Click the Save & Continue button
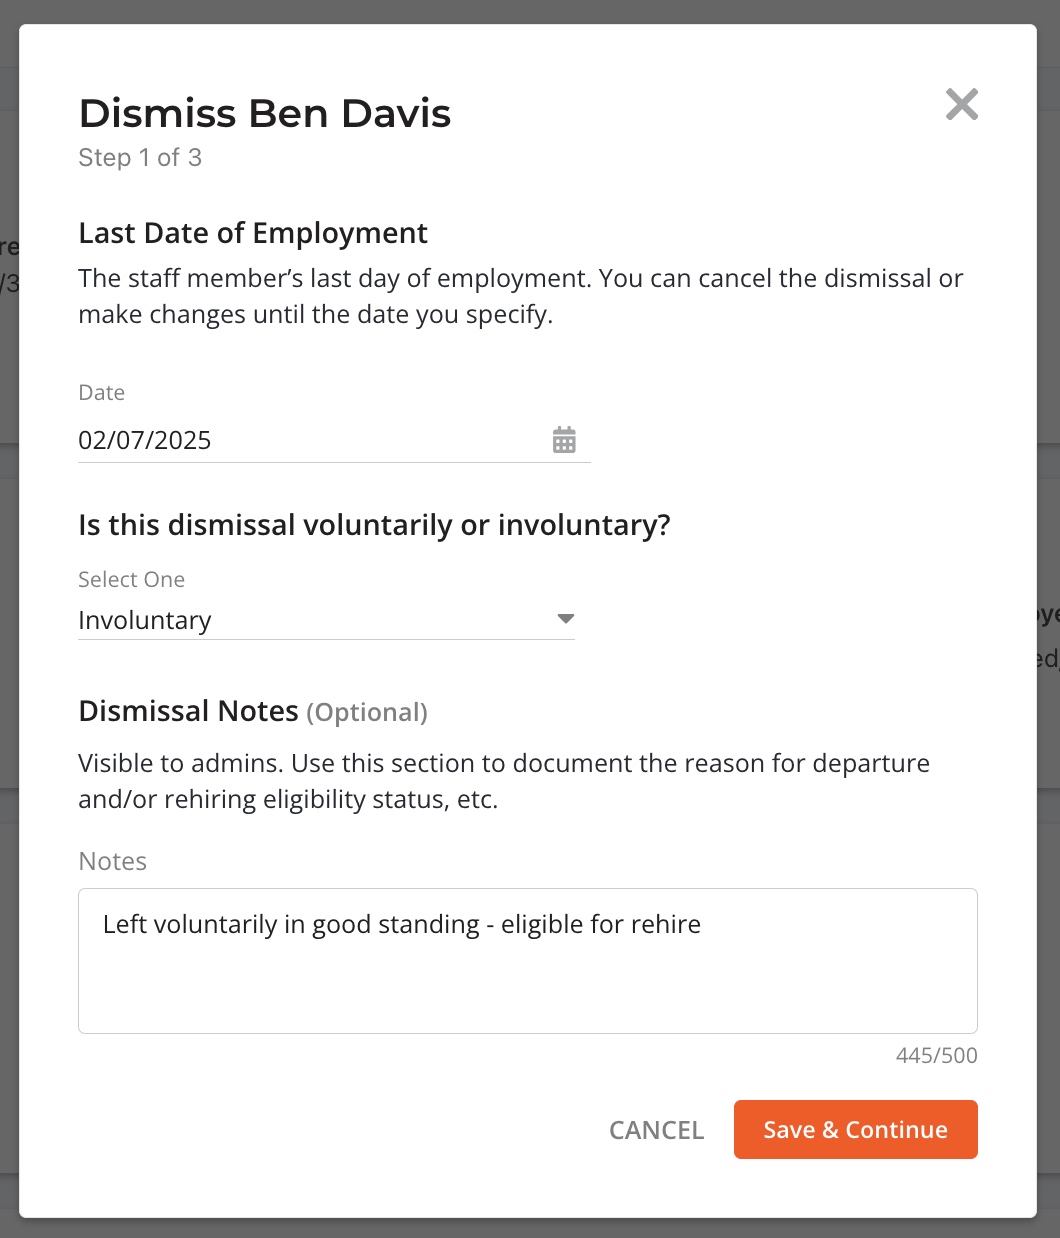Viewport: 1060px width, 1238px height. click(x=856, y=1130)
